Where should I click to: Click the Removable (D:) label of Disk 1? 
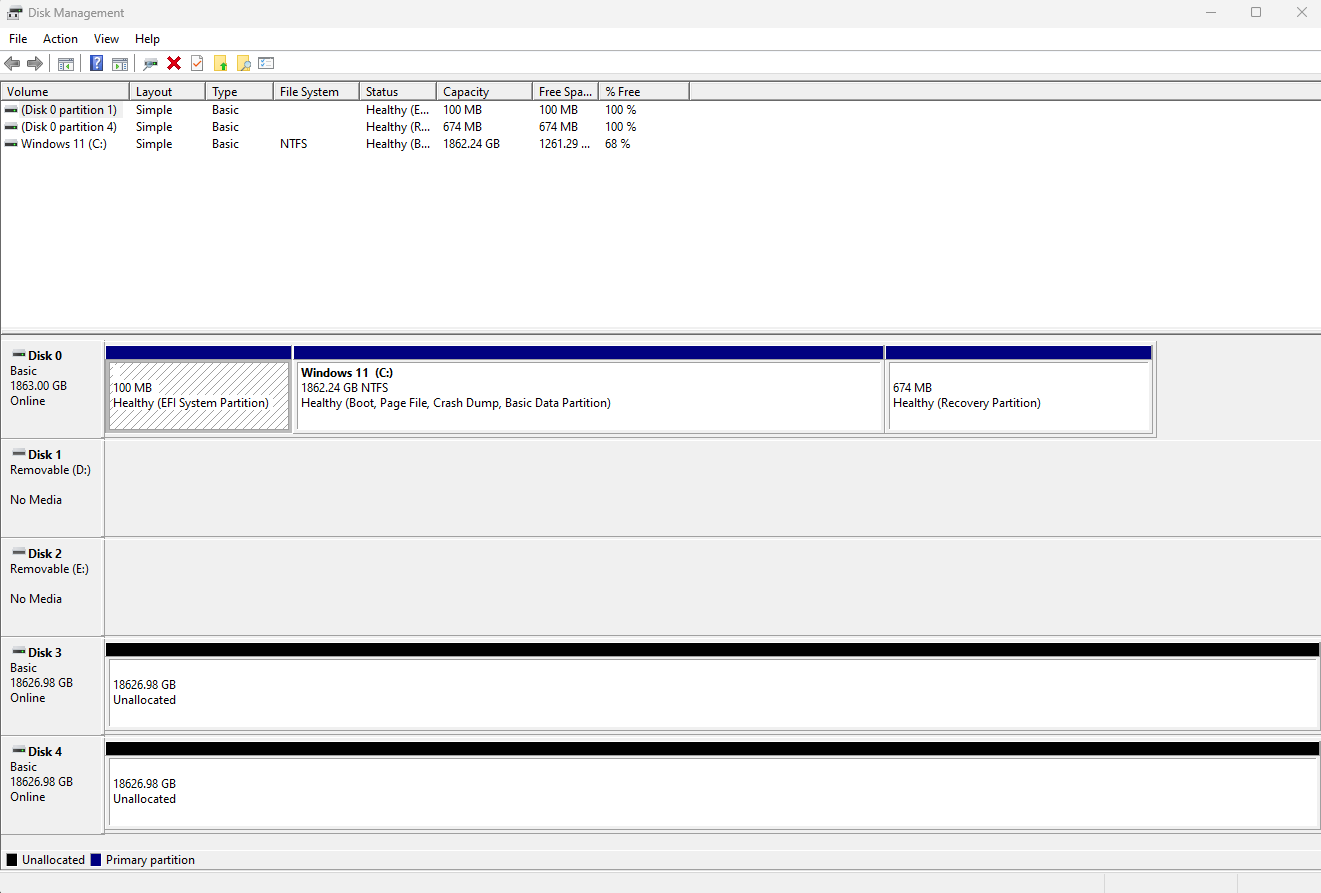pos(50,470)
